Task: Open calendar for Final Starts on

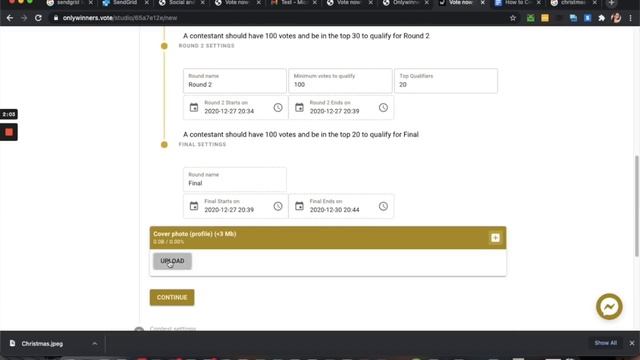Action: (194, 207)
